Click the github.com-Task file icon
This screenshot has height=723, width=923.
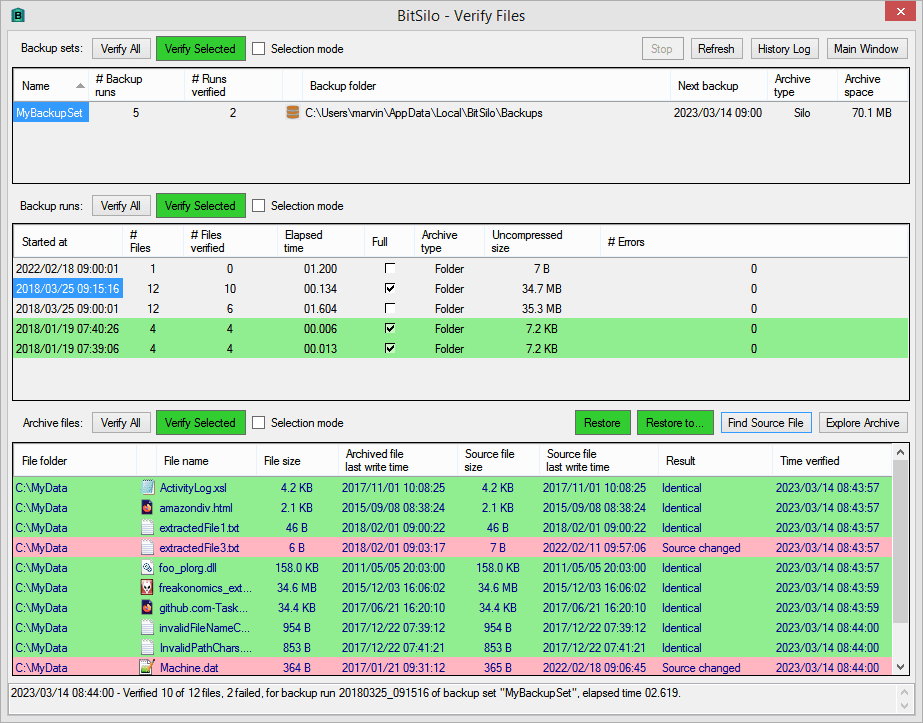148,608
